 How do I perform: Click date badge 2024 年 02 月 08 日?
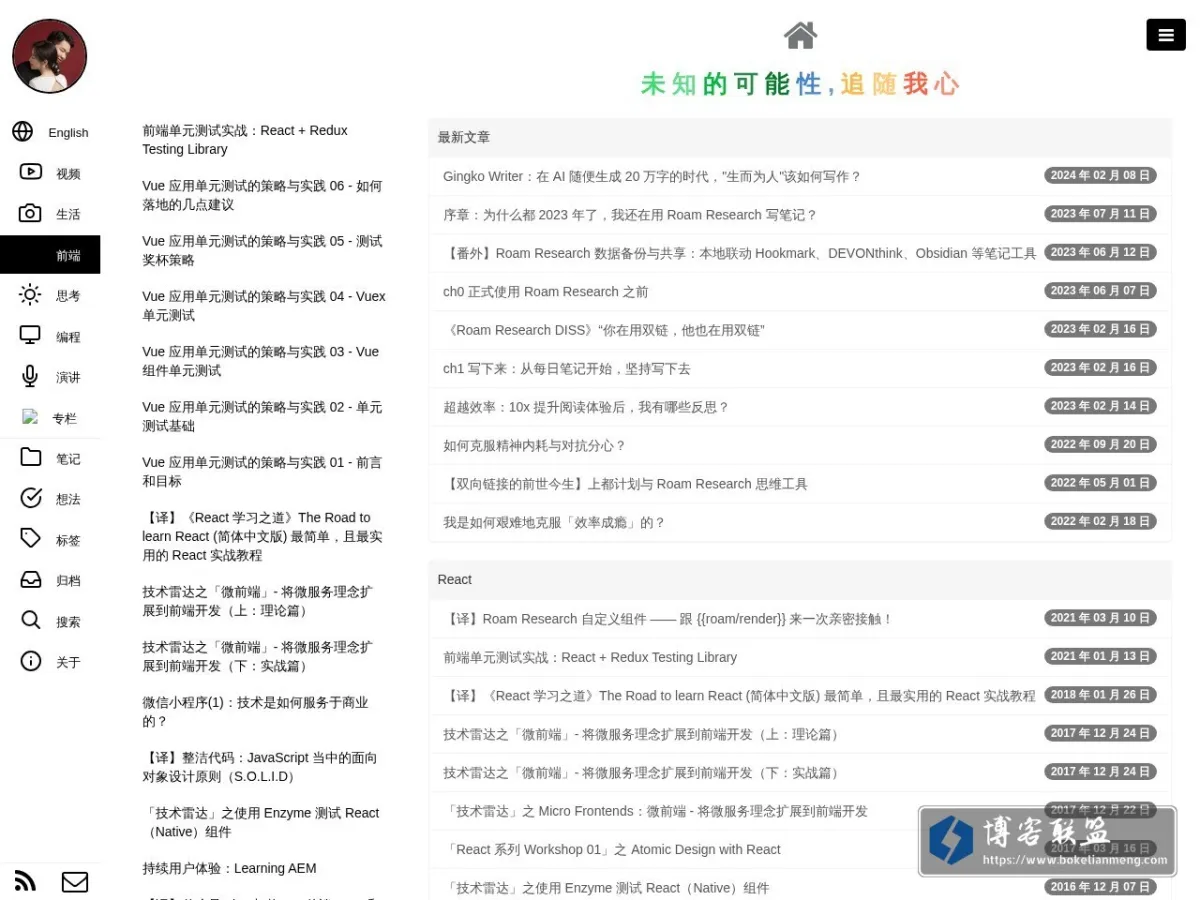pyautogui.click(x=1100, y=175)
